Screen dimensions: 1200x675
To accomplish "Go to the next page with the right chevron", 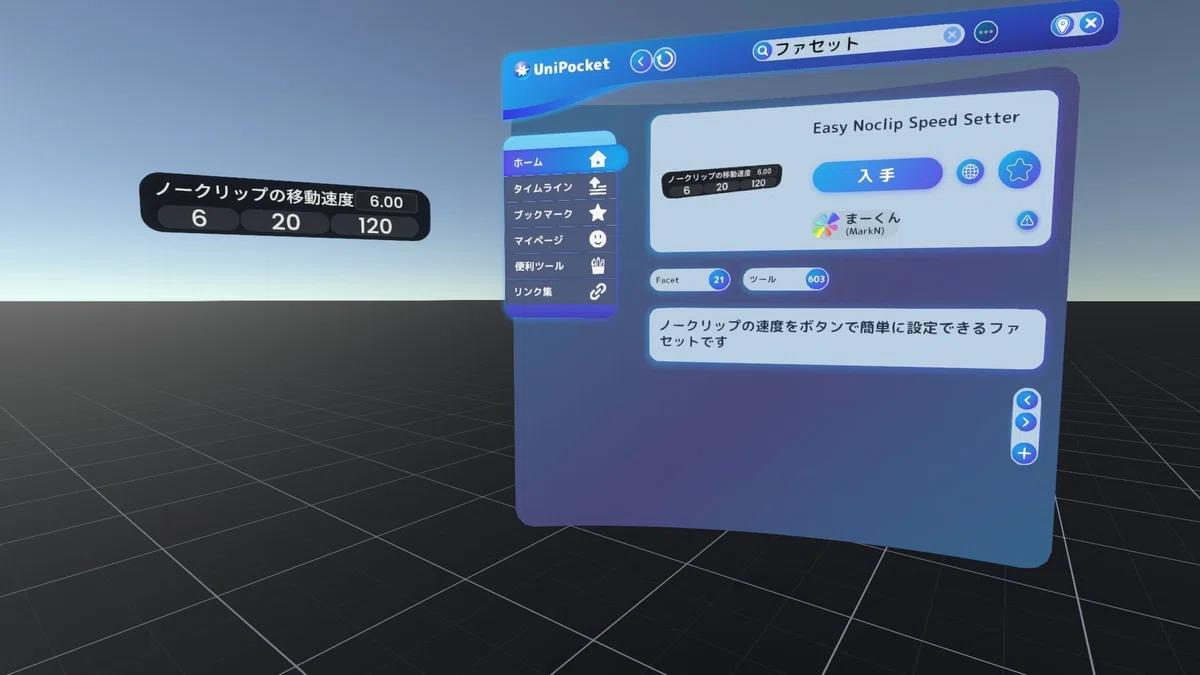I will click(x=1025, y=422).
